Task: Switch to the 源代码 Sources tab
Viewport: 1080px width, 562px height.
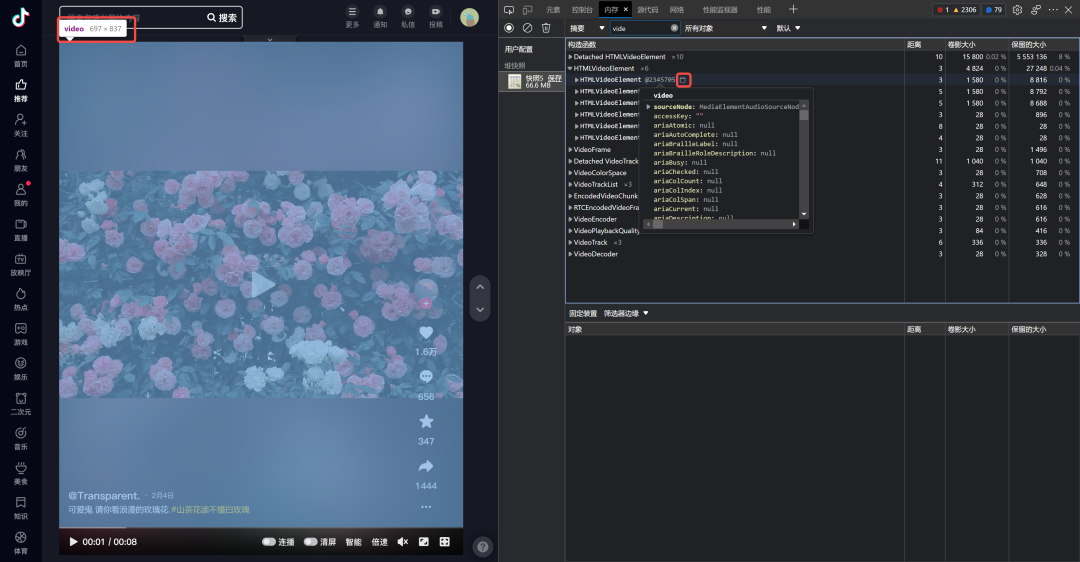Action: [x=647, y=10]
